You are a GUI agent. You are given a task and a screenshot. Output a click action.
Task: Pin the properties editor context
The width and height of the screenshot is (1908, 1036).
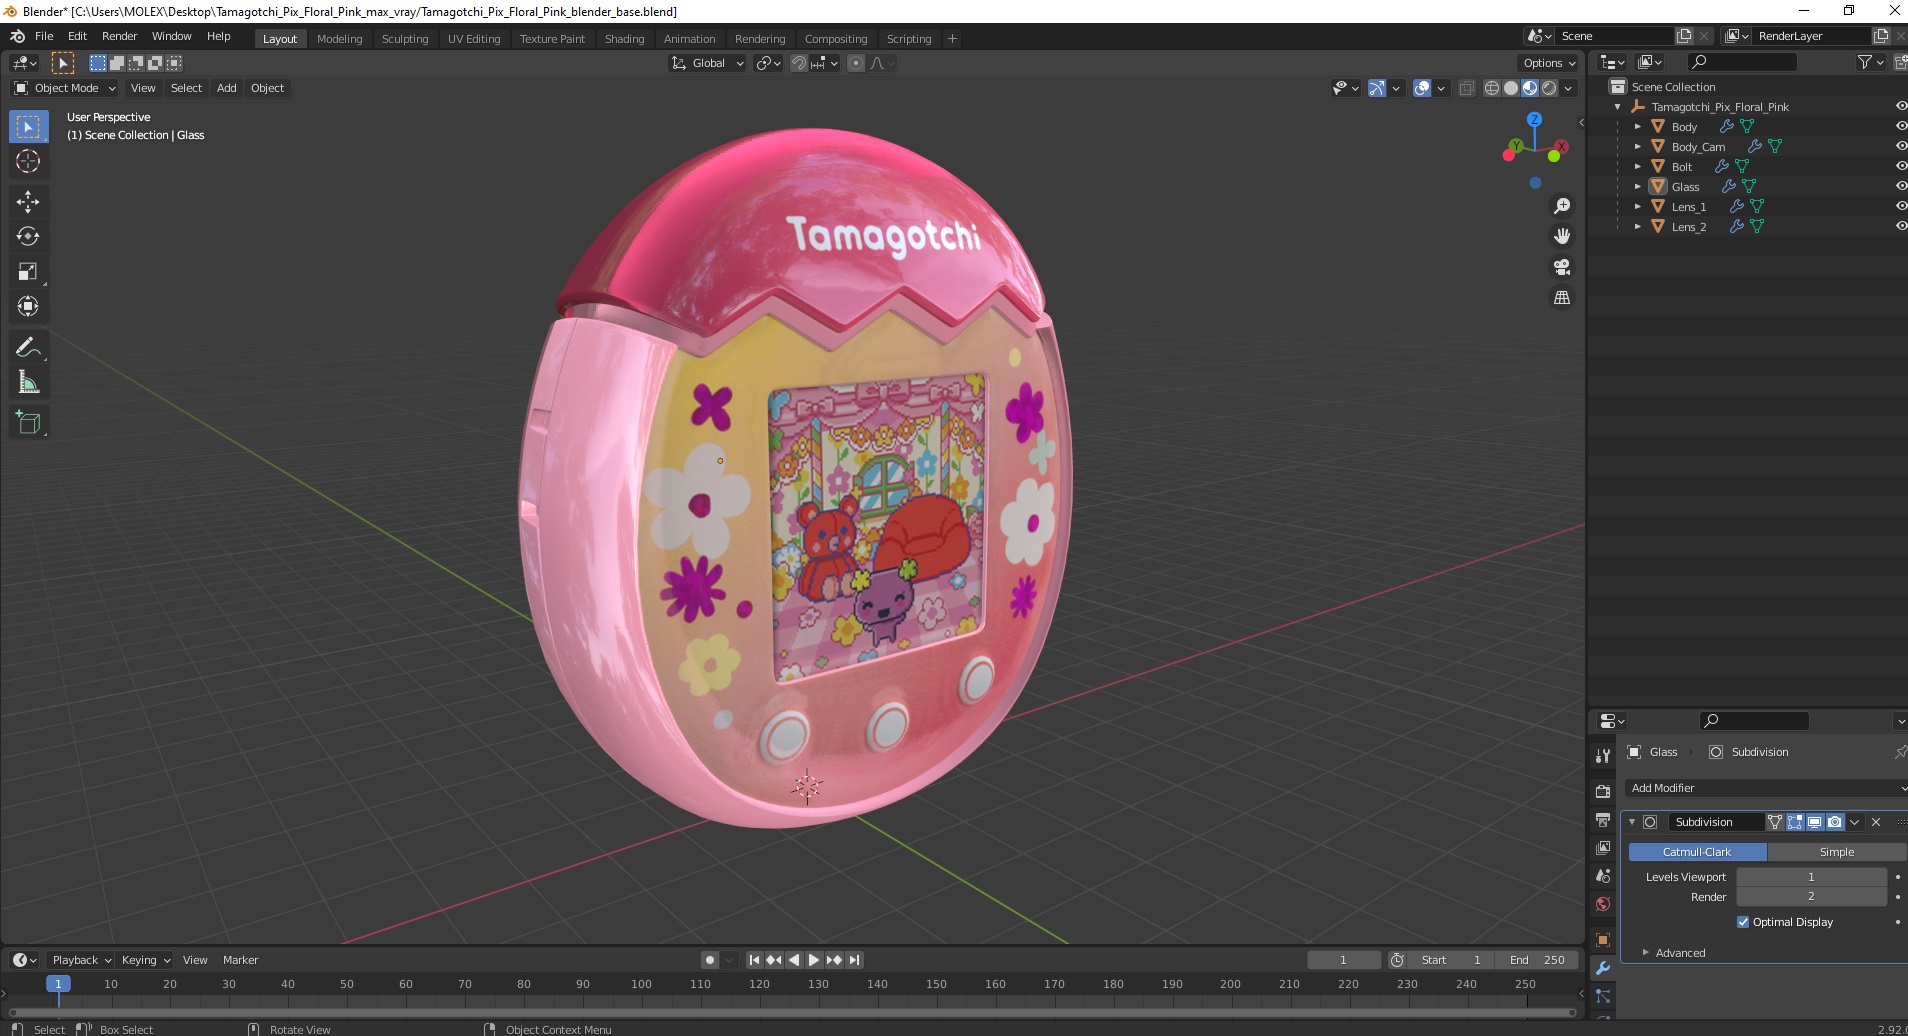tap(1900, 752)
